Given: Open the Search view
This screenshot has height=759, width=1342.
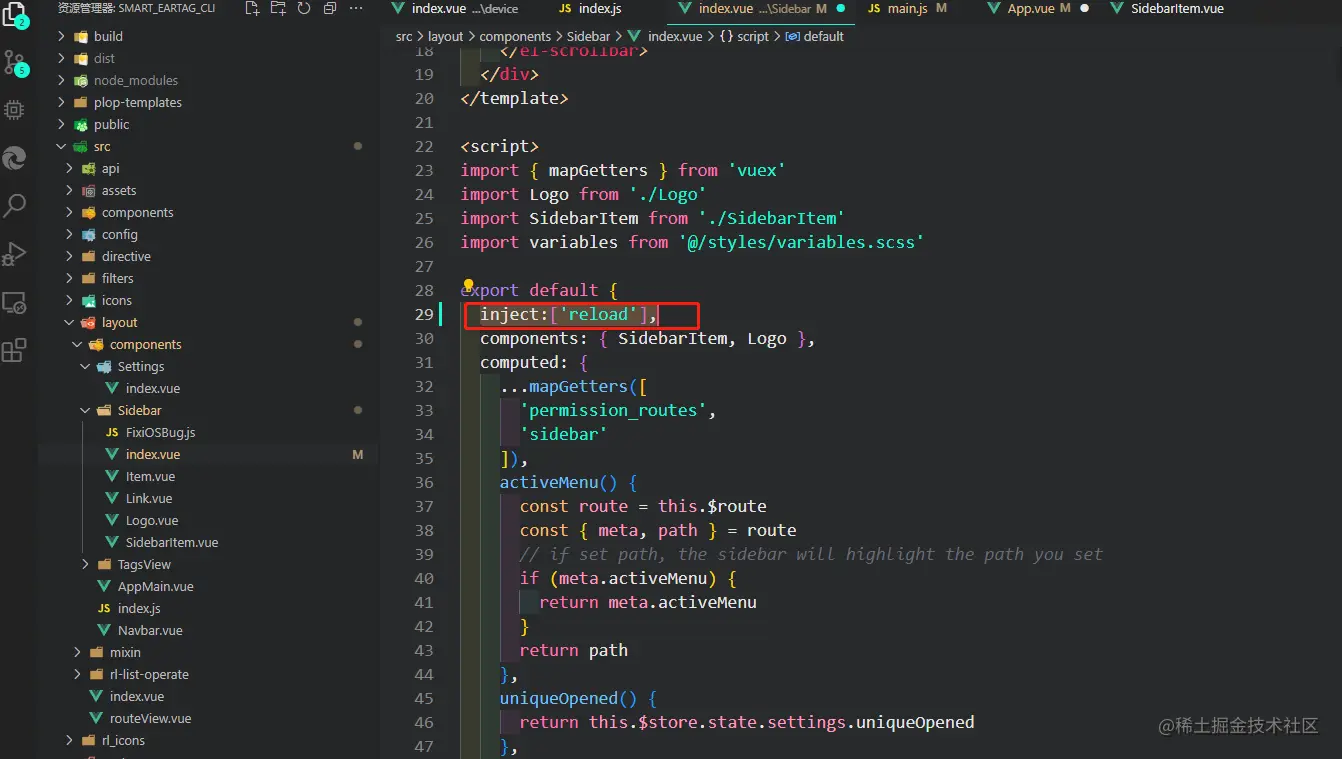Looking at the screenshot, I should (14, 206).
